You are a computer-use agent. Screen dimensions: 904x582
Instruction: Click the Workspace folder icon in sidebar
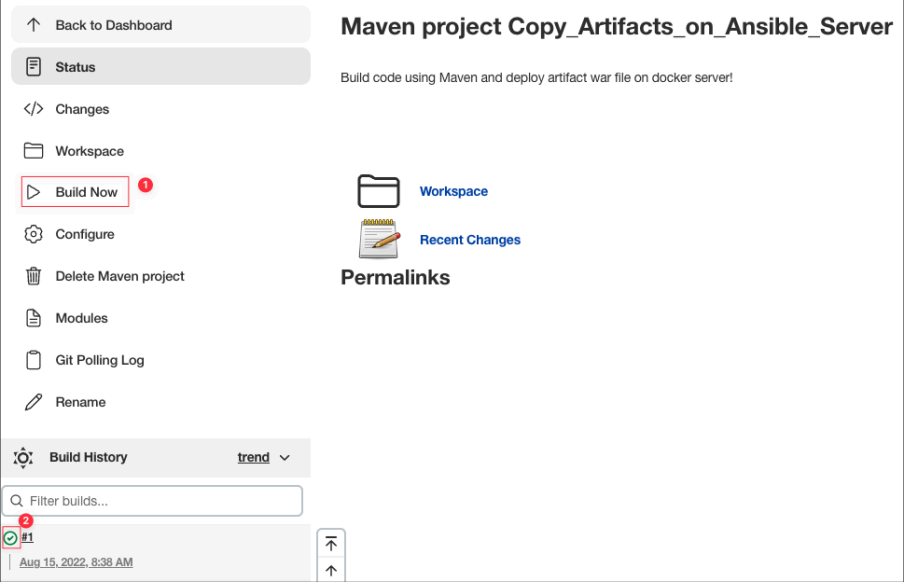pyautogui.click(x=33, y=151)
